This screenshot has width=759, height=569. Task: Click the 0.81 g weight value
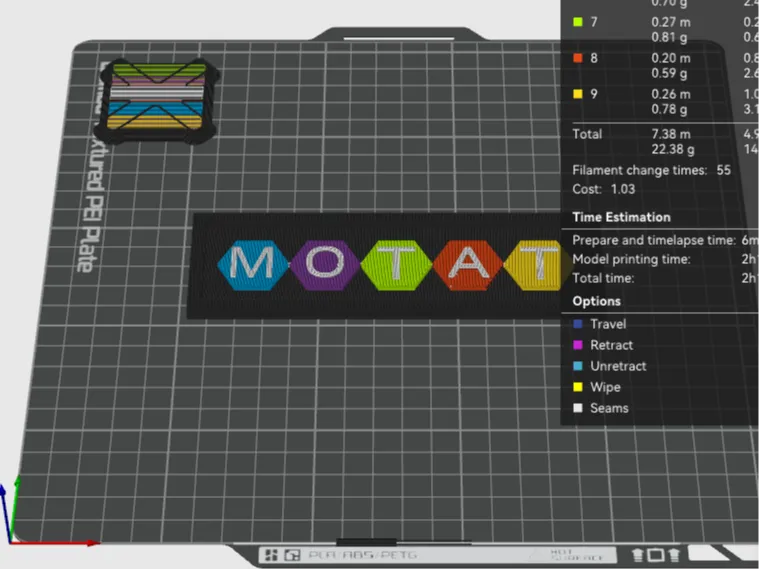[669, 37]
